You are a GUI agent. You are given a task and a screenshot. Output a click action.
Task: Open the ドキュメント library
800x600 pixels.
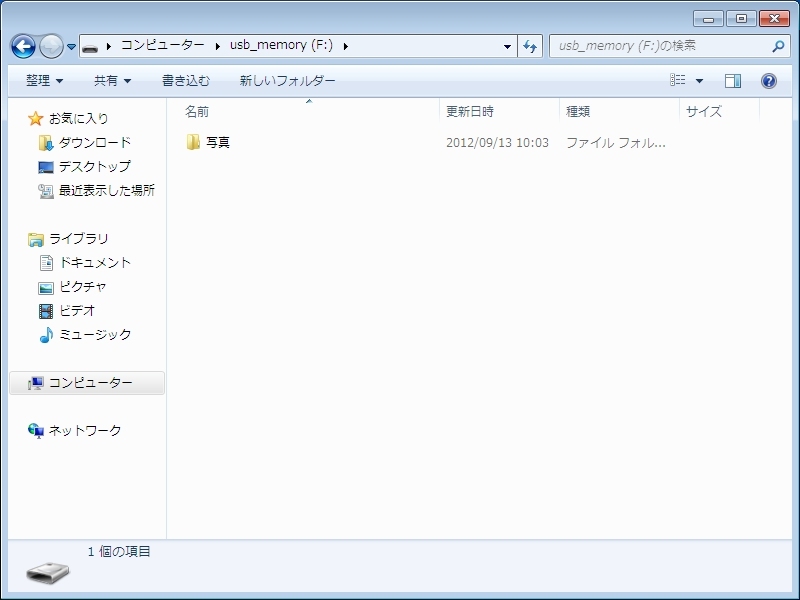[x=95, y=262]
